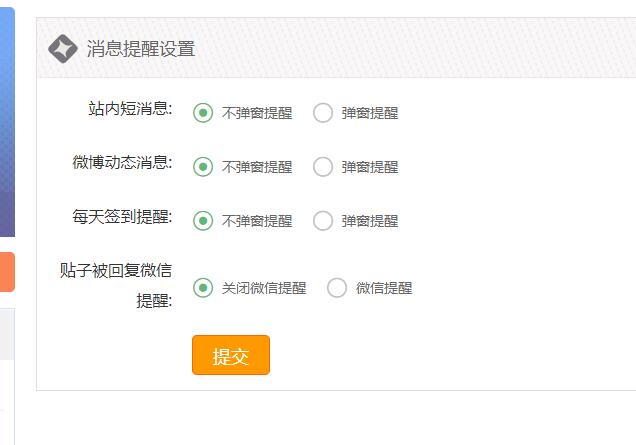Screen dimensions: 636x445
Task: Click the blue sidebar panel at left
Action: 7,120
